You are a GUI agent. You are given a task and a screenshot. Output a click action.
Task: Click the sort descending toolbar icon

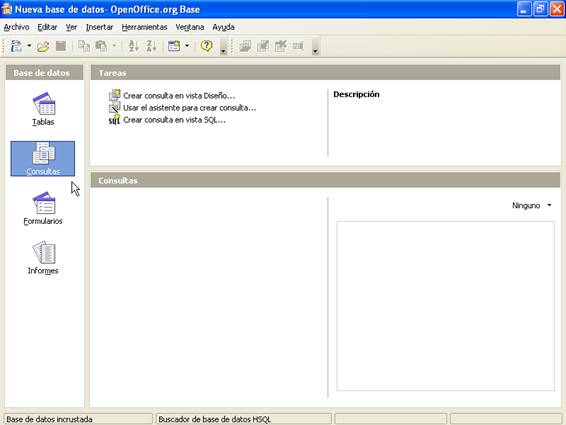click(x=151, y=46)
